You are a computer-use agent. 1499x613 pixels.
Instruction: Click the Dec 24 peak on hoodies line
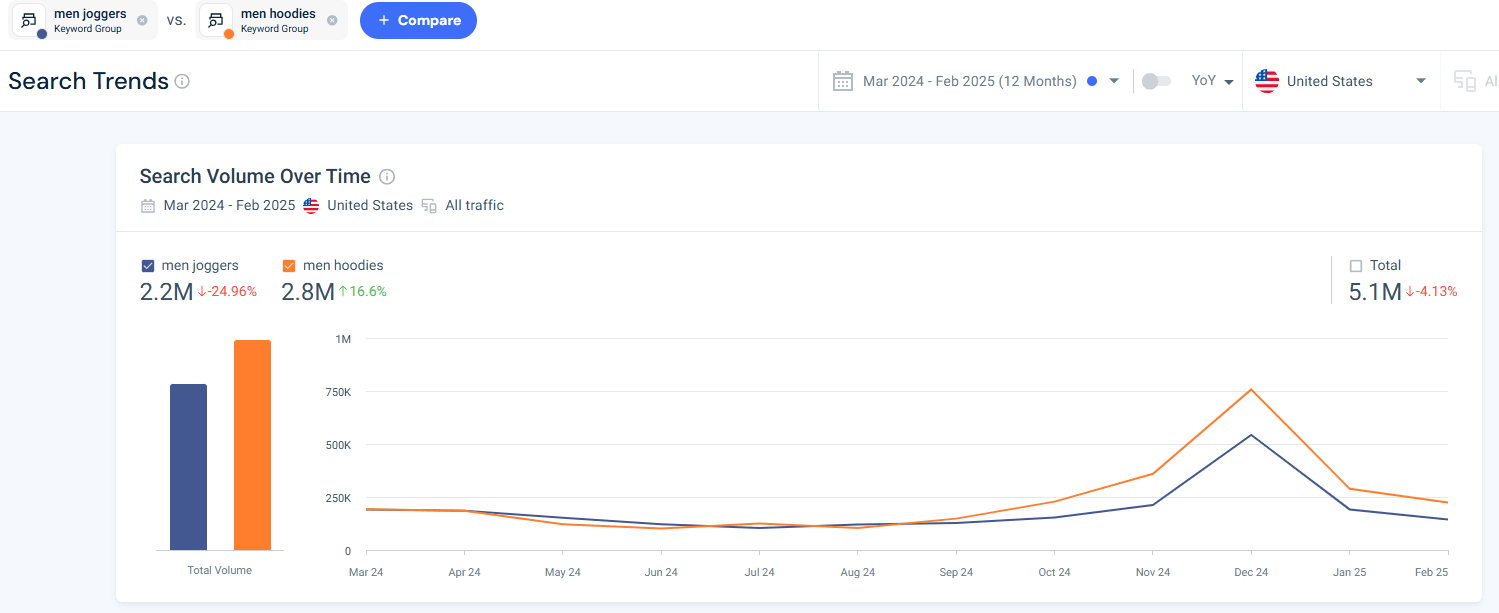click(1251, 389)
